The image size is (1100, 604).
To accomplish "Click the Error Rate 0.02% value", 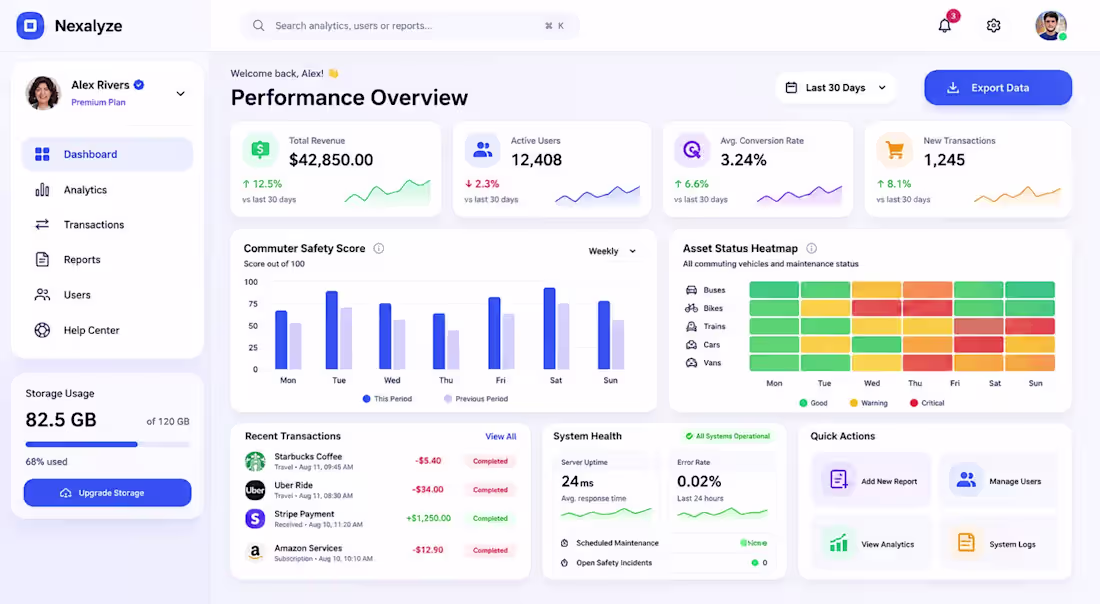I will (x=699, y=481).
